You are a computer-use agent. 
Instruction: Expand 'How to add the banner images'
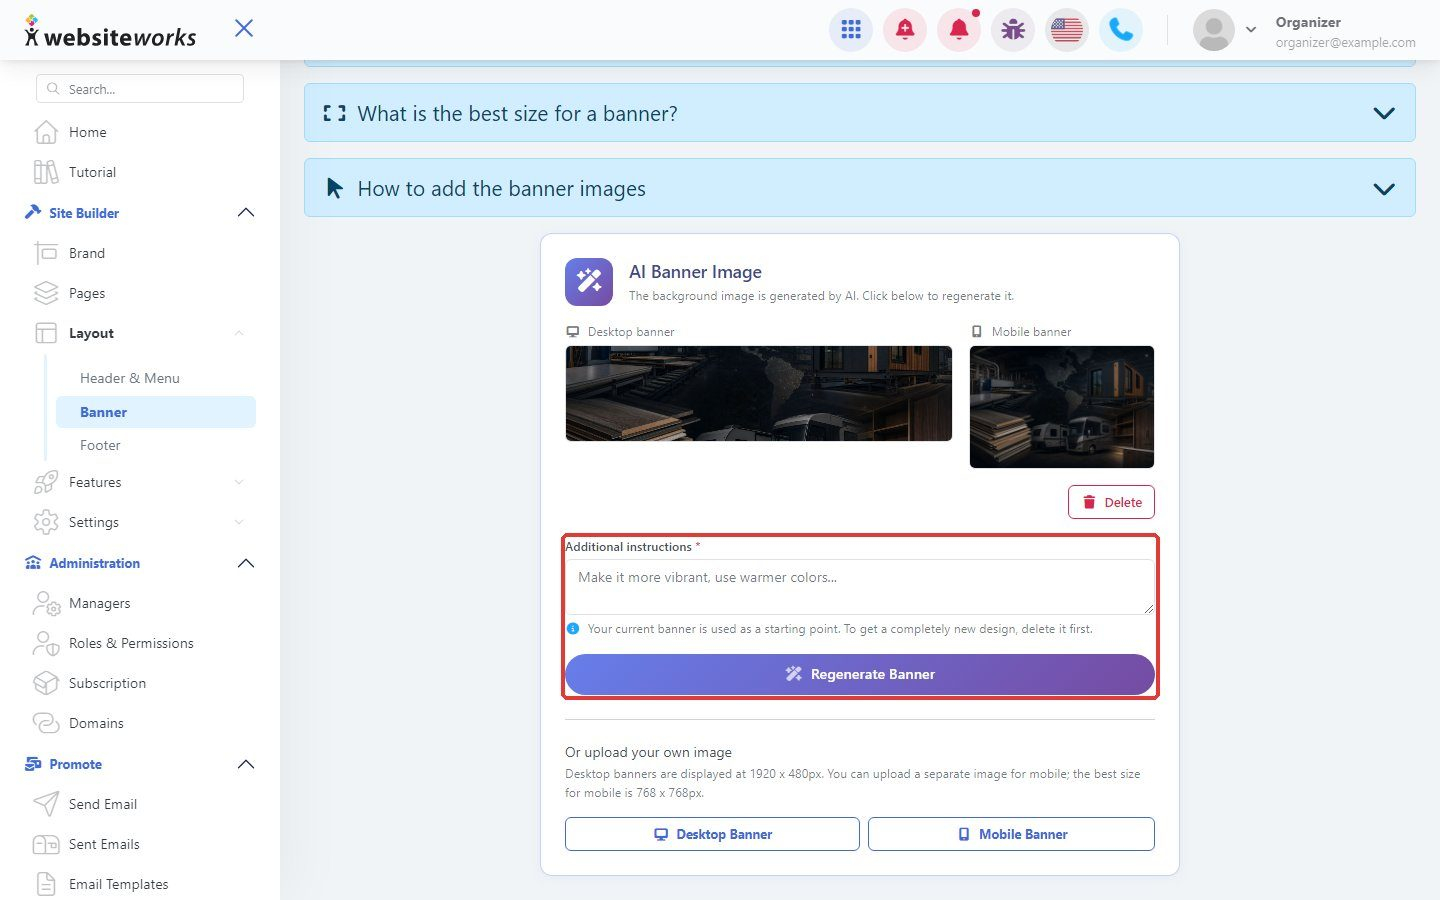click(x=860, y=188)
